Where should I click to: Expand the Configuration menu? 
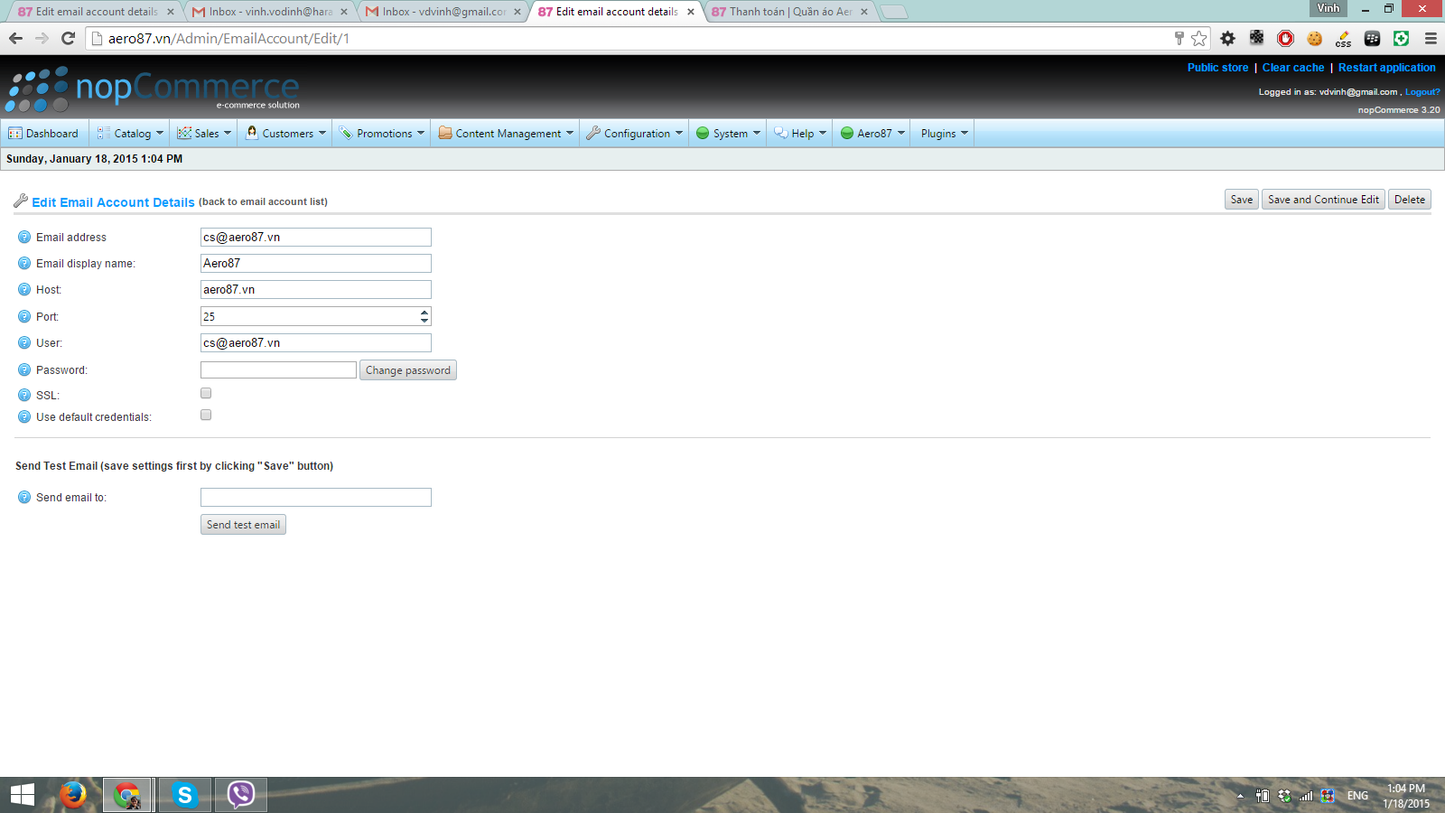[634, 133]
